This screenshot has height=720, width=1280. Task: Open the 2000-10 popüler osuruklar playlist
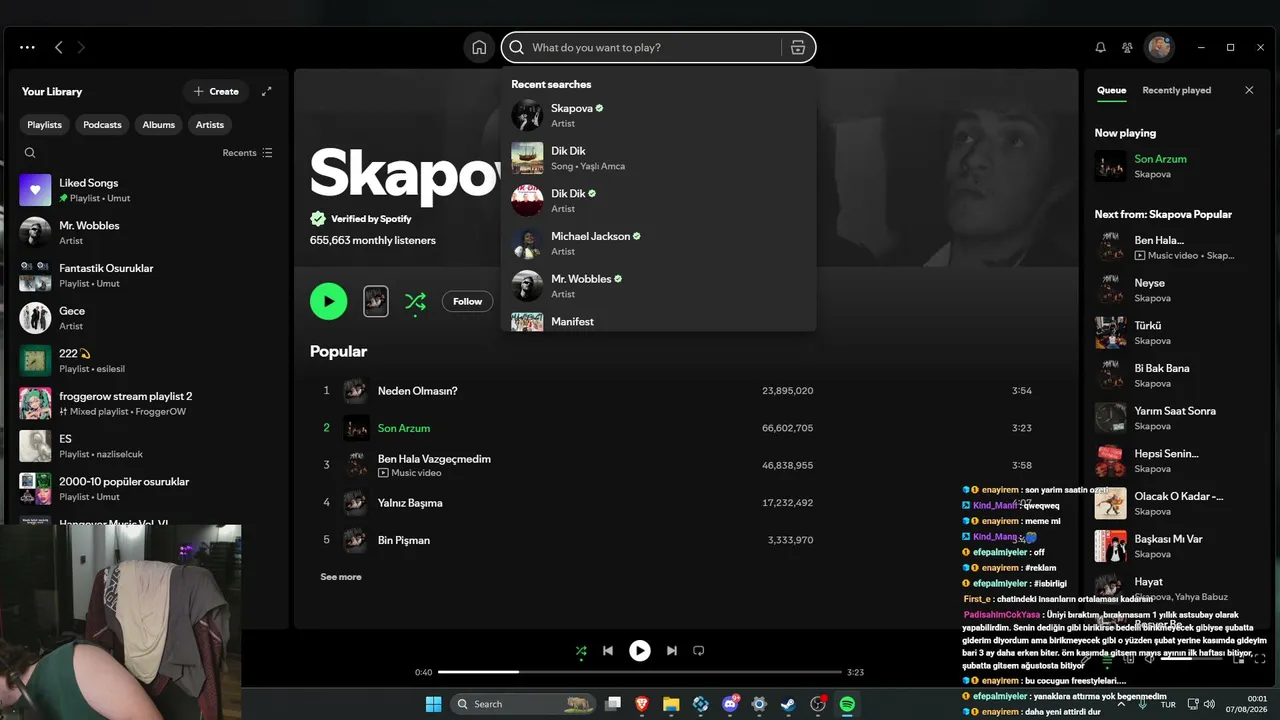148,488
